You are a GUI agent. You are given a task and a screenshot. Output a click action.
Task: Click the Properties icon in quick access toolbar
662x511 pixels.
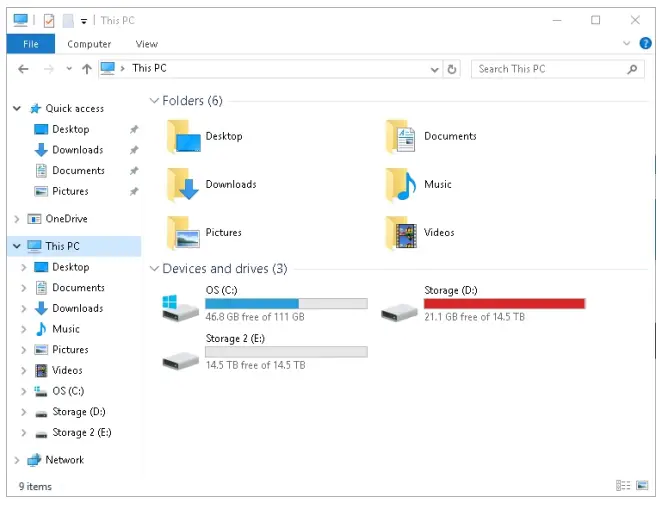point(49,20)
